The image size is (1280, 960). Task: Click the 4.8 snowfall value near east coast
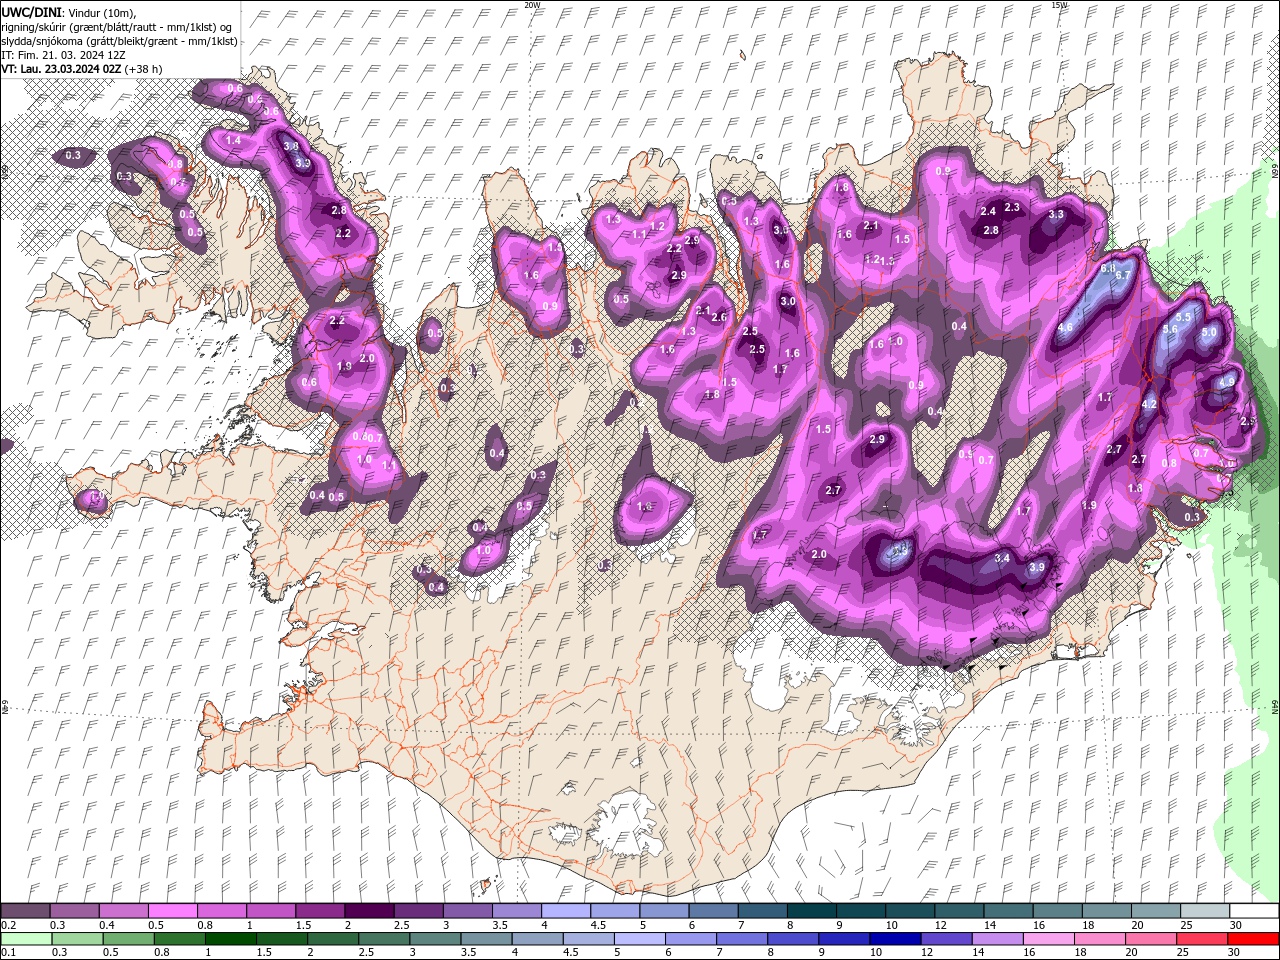[1227, 381]
